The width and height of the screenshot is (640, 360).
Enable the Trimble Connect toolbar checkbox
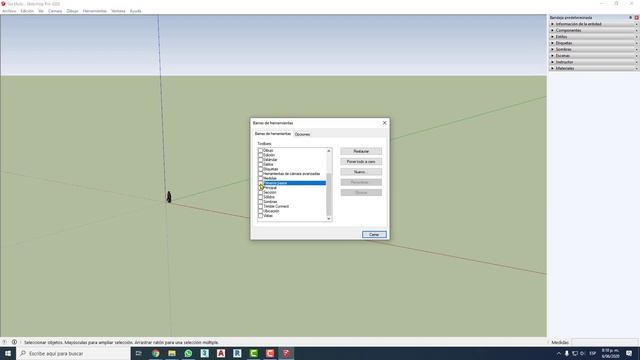[260, 206]
